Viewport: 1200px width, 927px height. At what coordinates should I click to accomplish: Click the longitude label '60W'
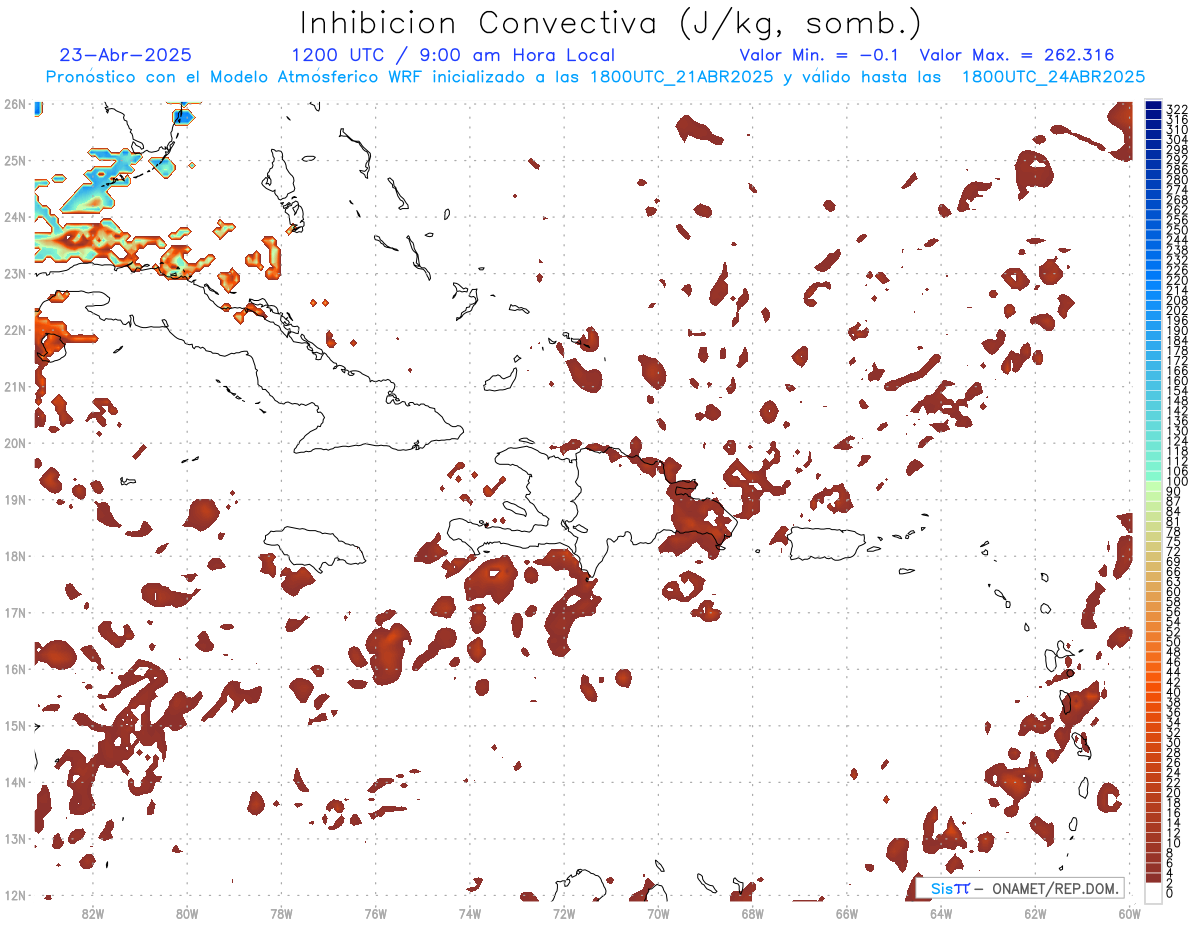click(1129, 913)
